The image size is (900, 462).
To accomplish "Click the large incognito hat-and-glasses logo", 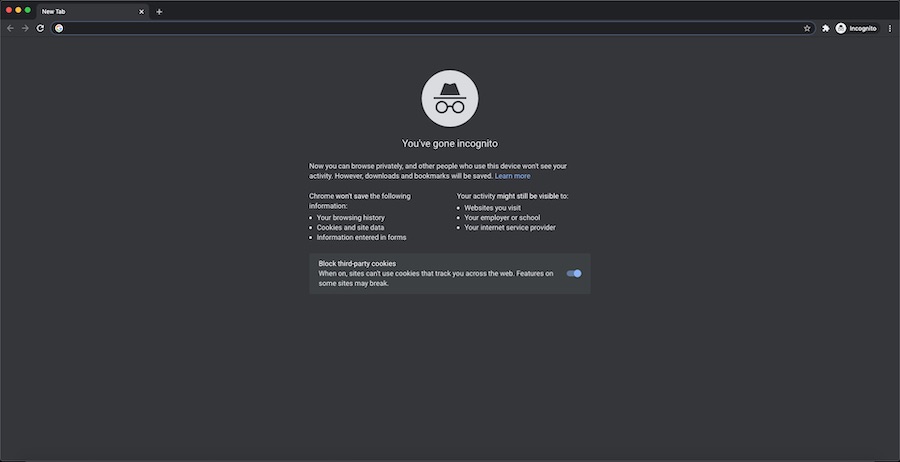I will point(450,98).
